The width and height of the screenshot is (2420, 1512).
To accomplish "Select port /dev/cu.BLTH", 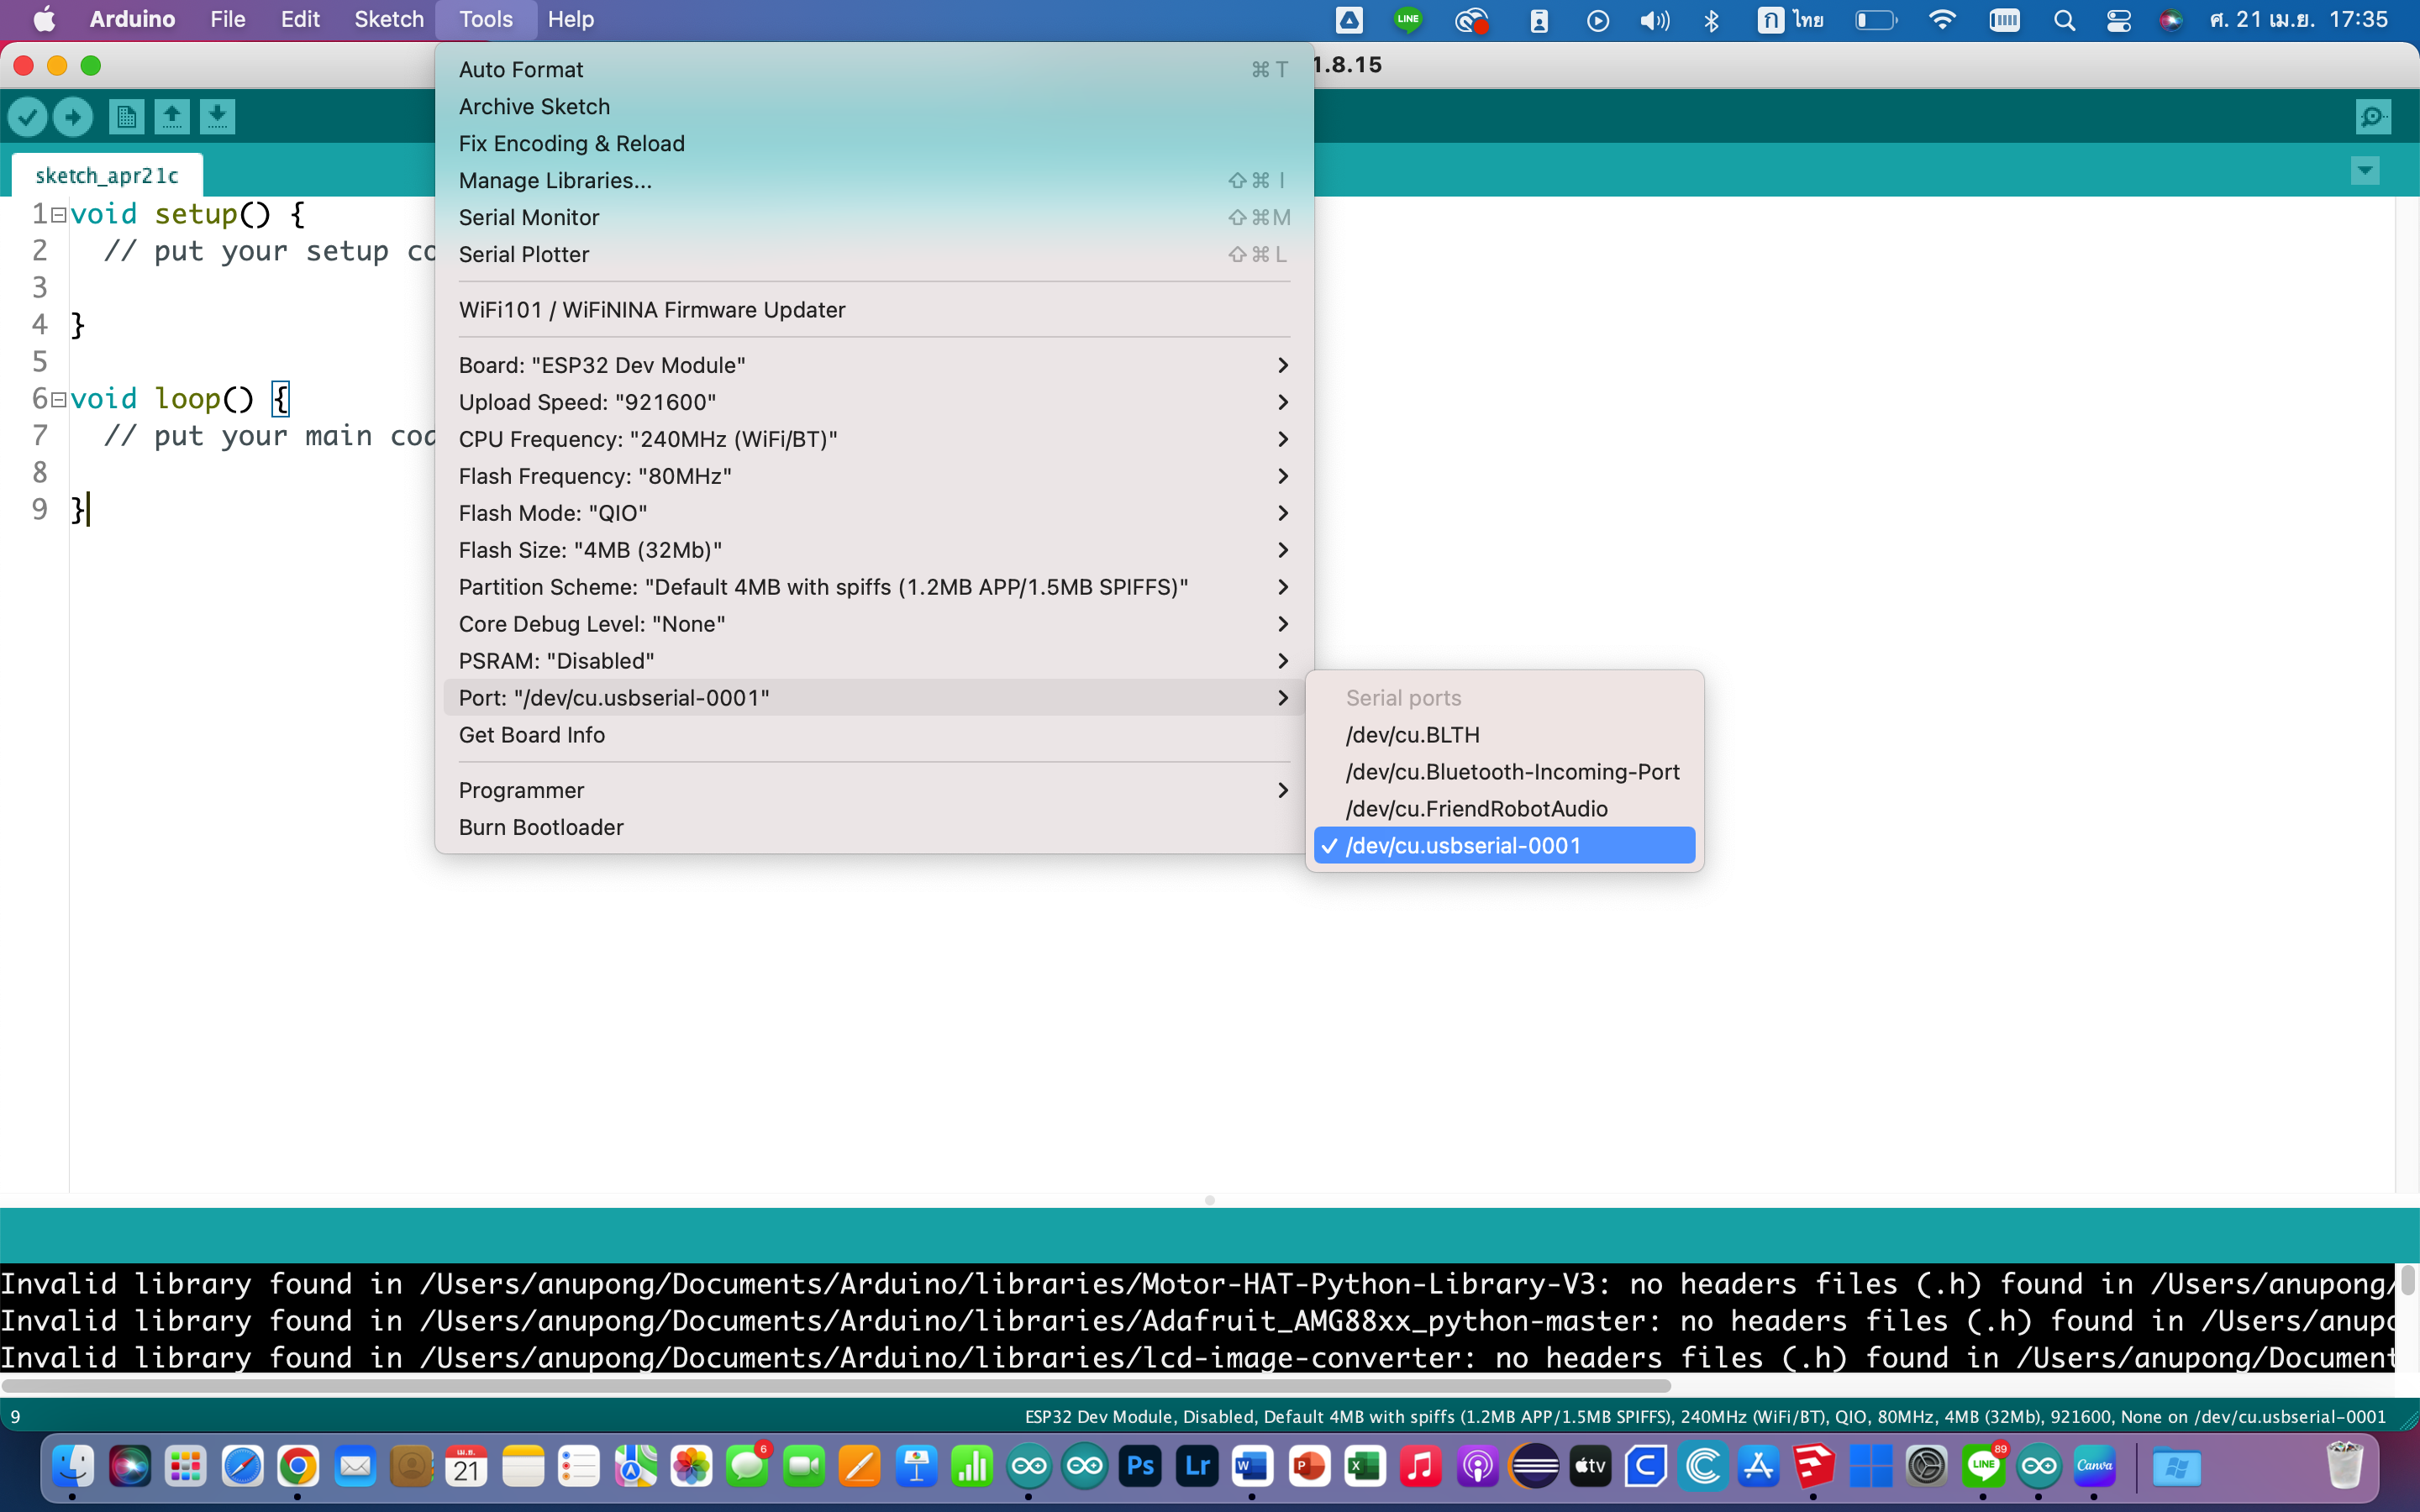I will (x=1504, y=736).
